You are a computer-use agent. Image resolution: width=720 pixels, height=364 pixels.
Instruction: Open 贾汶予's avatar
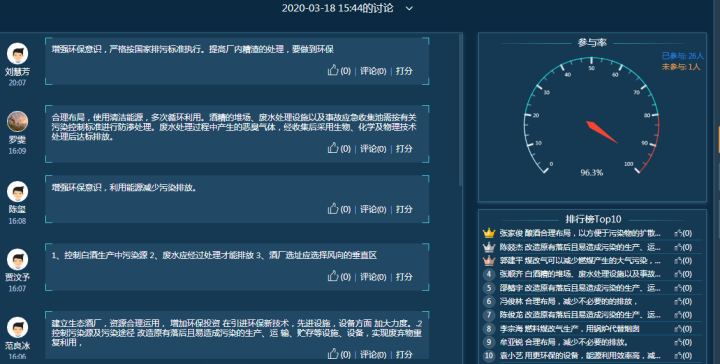(17, 260)
